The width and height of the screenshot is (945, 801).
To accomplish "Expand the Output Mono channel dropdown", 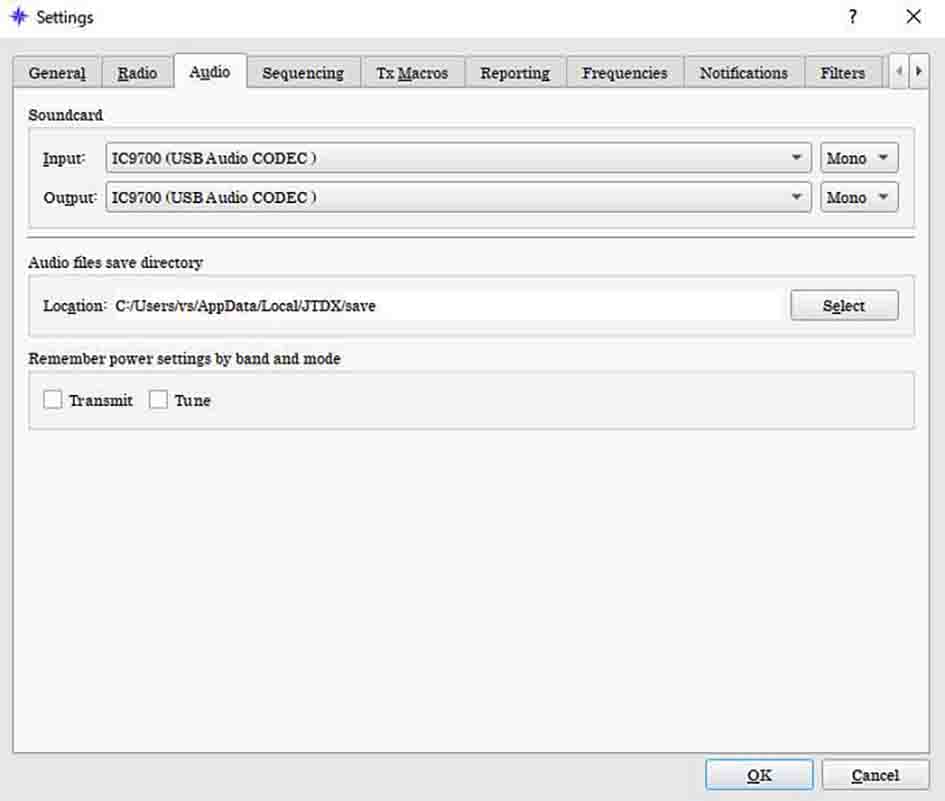I will (x=859, y=197).
